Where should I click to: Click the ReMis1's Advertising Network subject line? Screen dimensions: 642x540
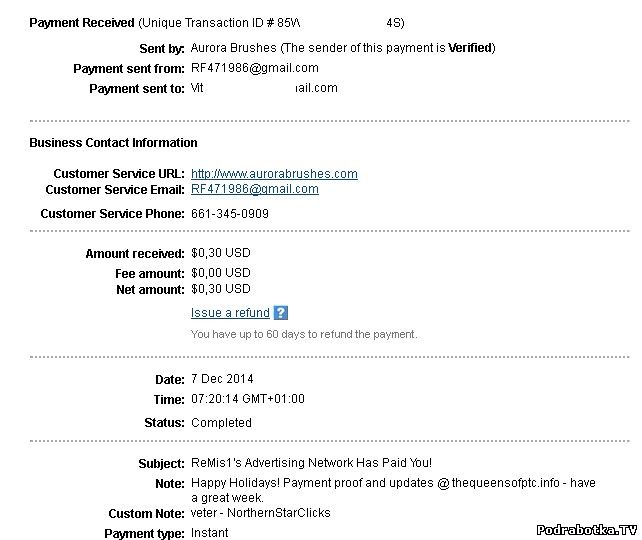tap(311, 464)
